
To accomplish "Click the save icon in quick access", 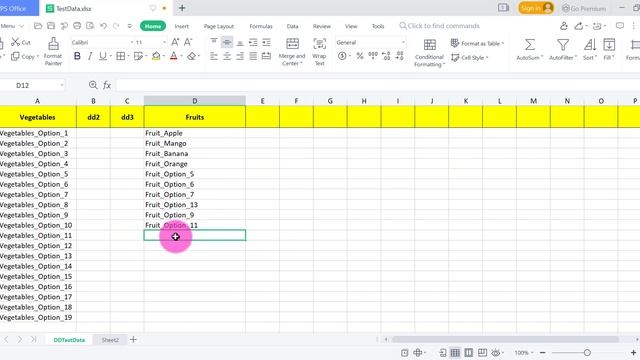I will pos(51,26).
